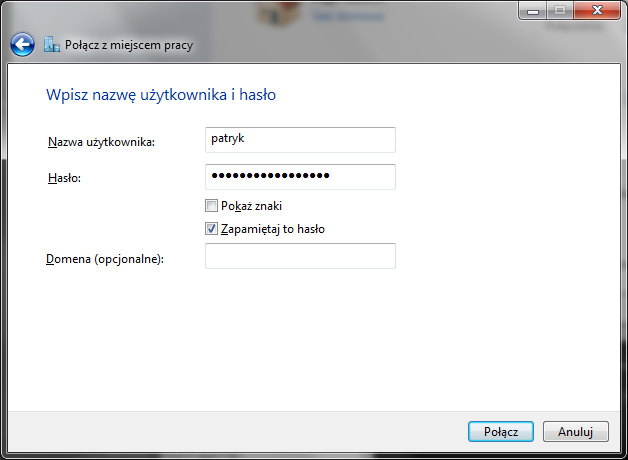Minimize the Połącz z miejscem pracy window
The width and height of the screenshot is (628, 460).
tap(533, 10)
